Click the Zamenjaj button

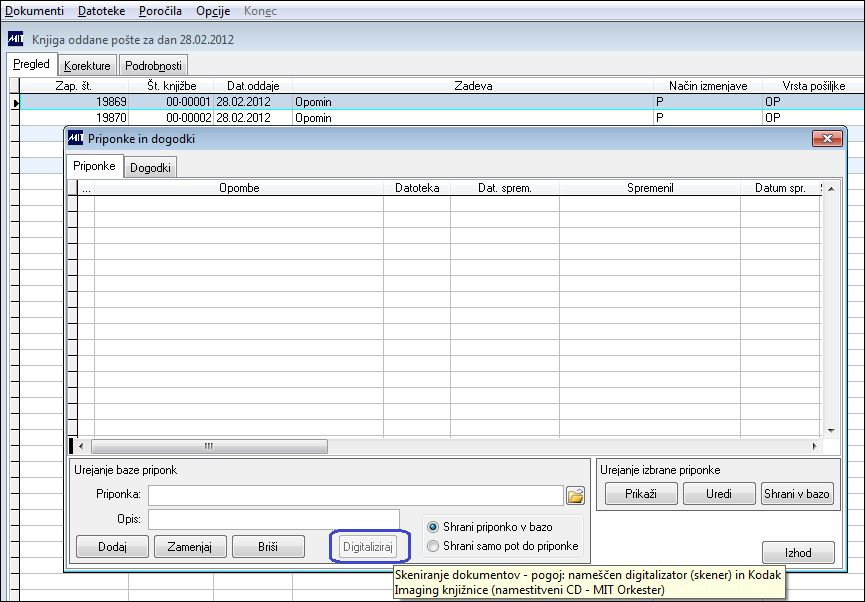pyautogui.click(x=190, y=547)
